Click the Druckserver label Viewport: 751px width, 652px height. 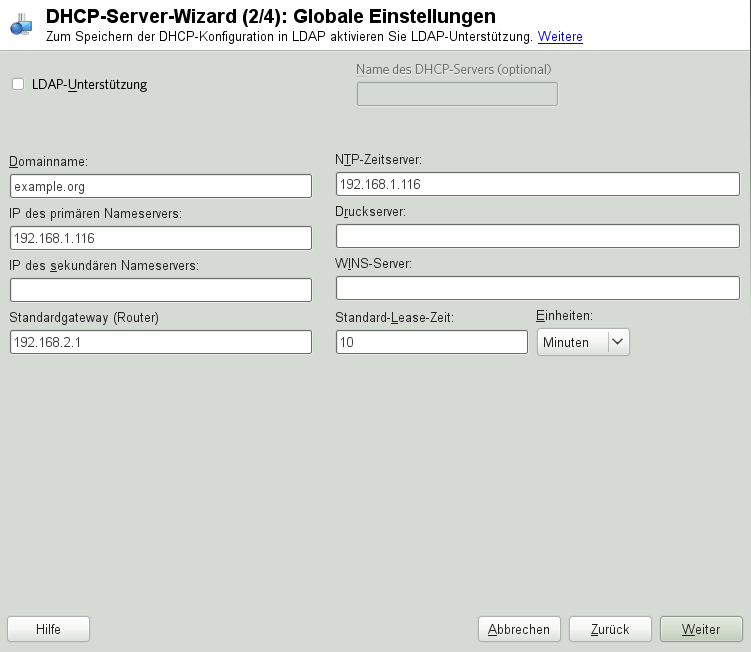pos(370,211)
